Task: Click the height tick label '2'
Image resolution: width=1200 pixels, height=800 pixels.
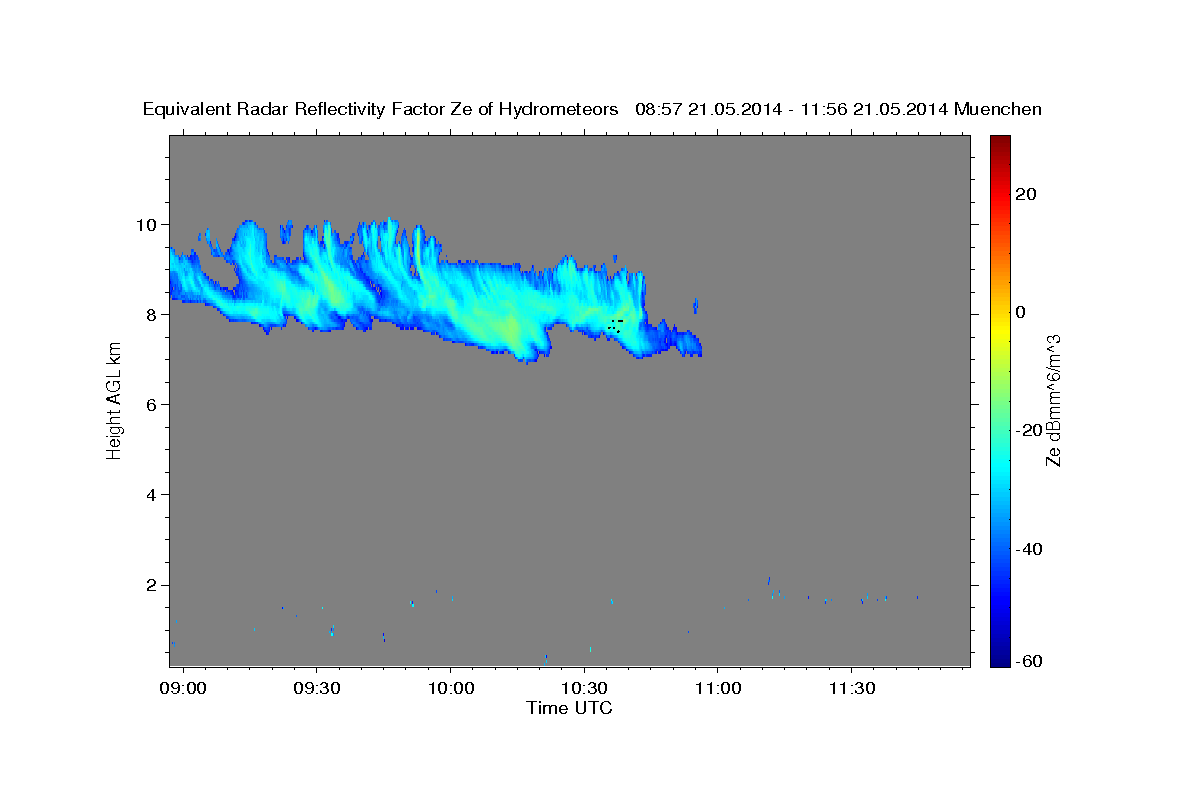Action: [152, 585]
